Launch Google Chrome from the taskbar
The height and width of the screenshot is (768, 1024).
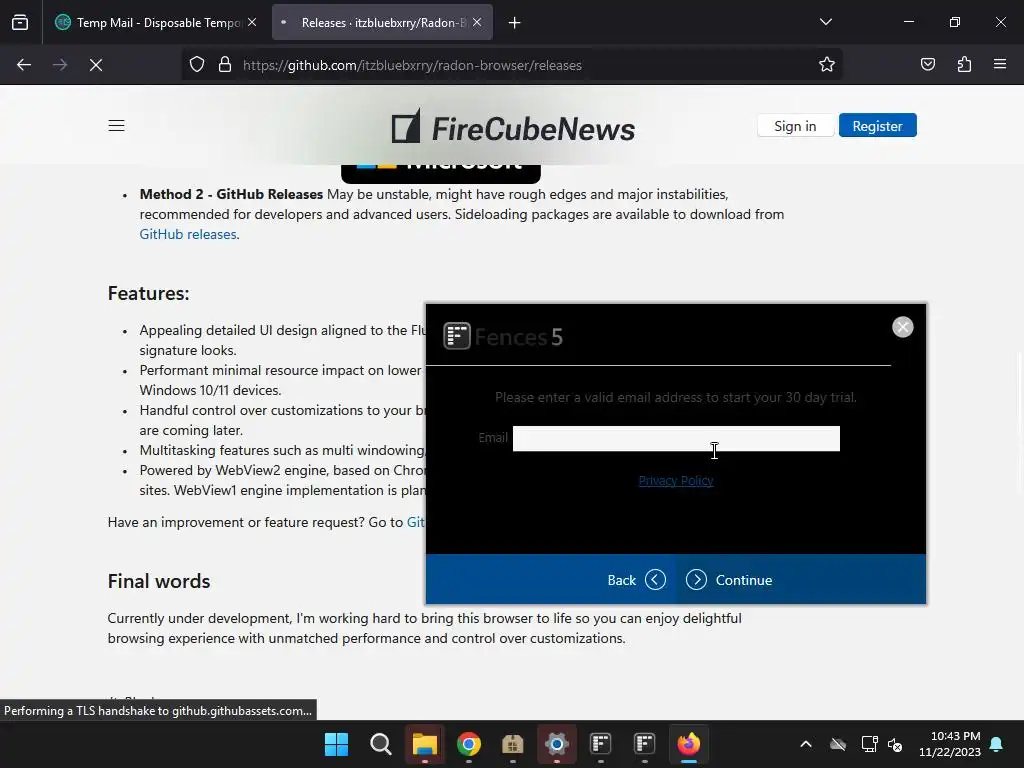pyautogui.click(x=468, y=744)
